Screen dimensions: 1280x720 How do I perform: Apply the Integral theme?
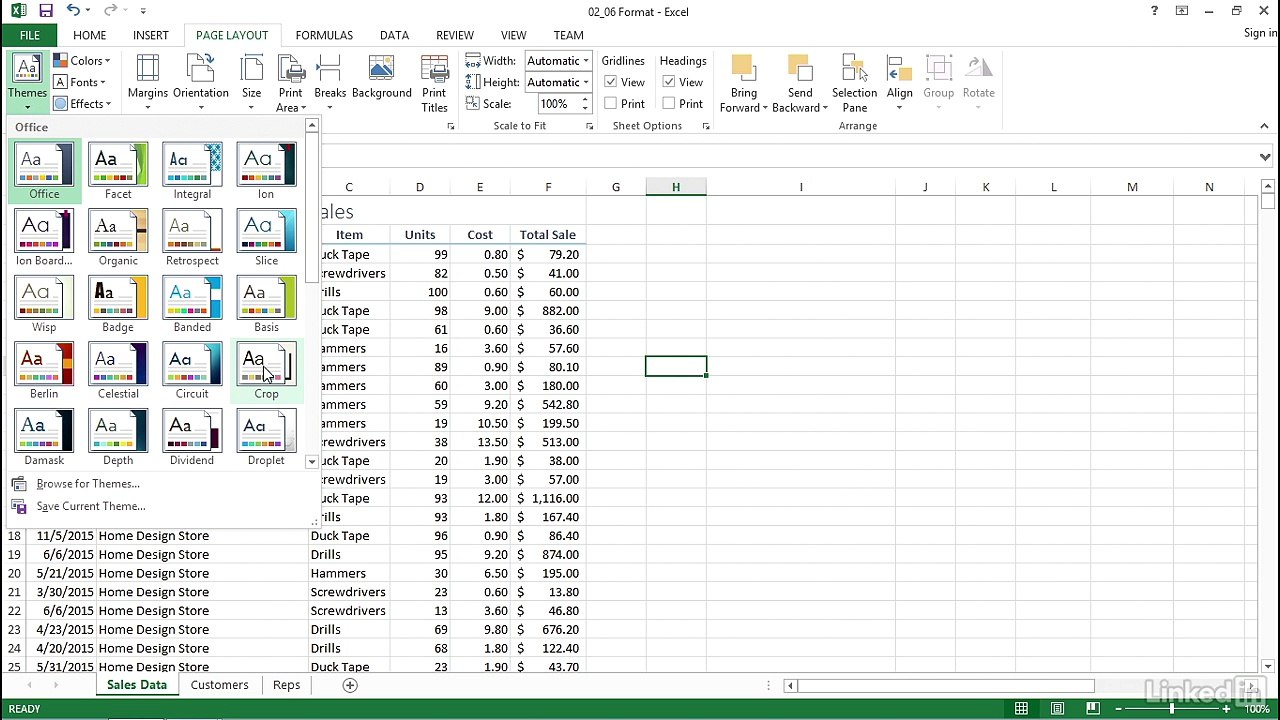(x=192, y=171)
